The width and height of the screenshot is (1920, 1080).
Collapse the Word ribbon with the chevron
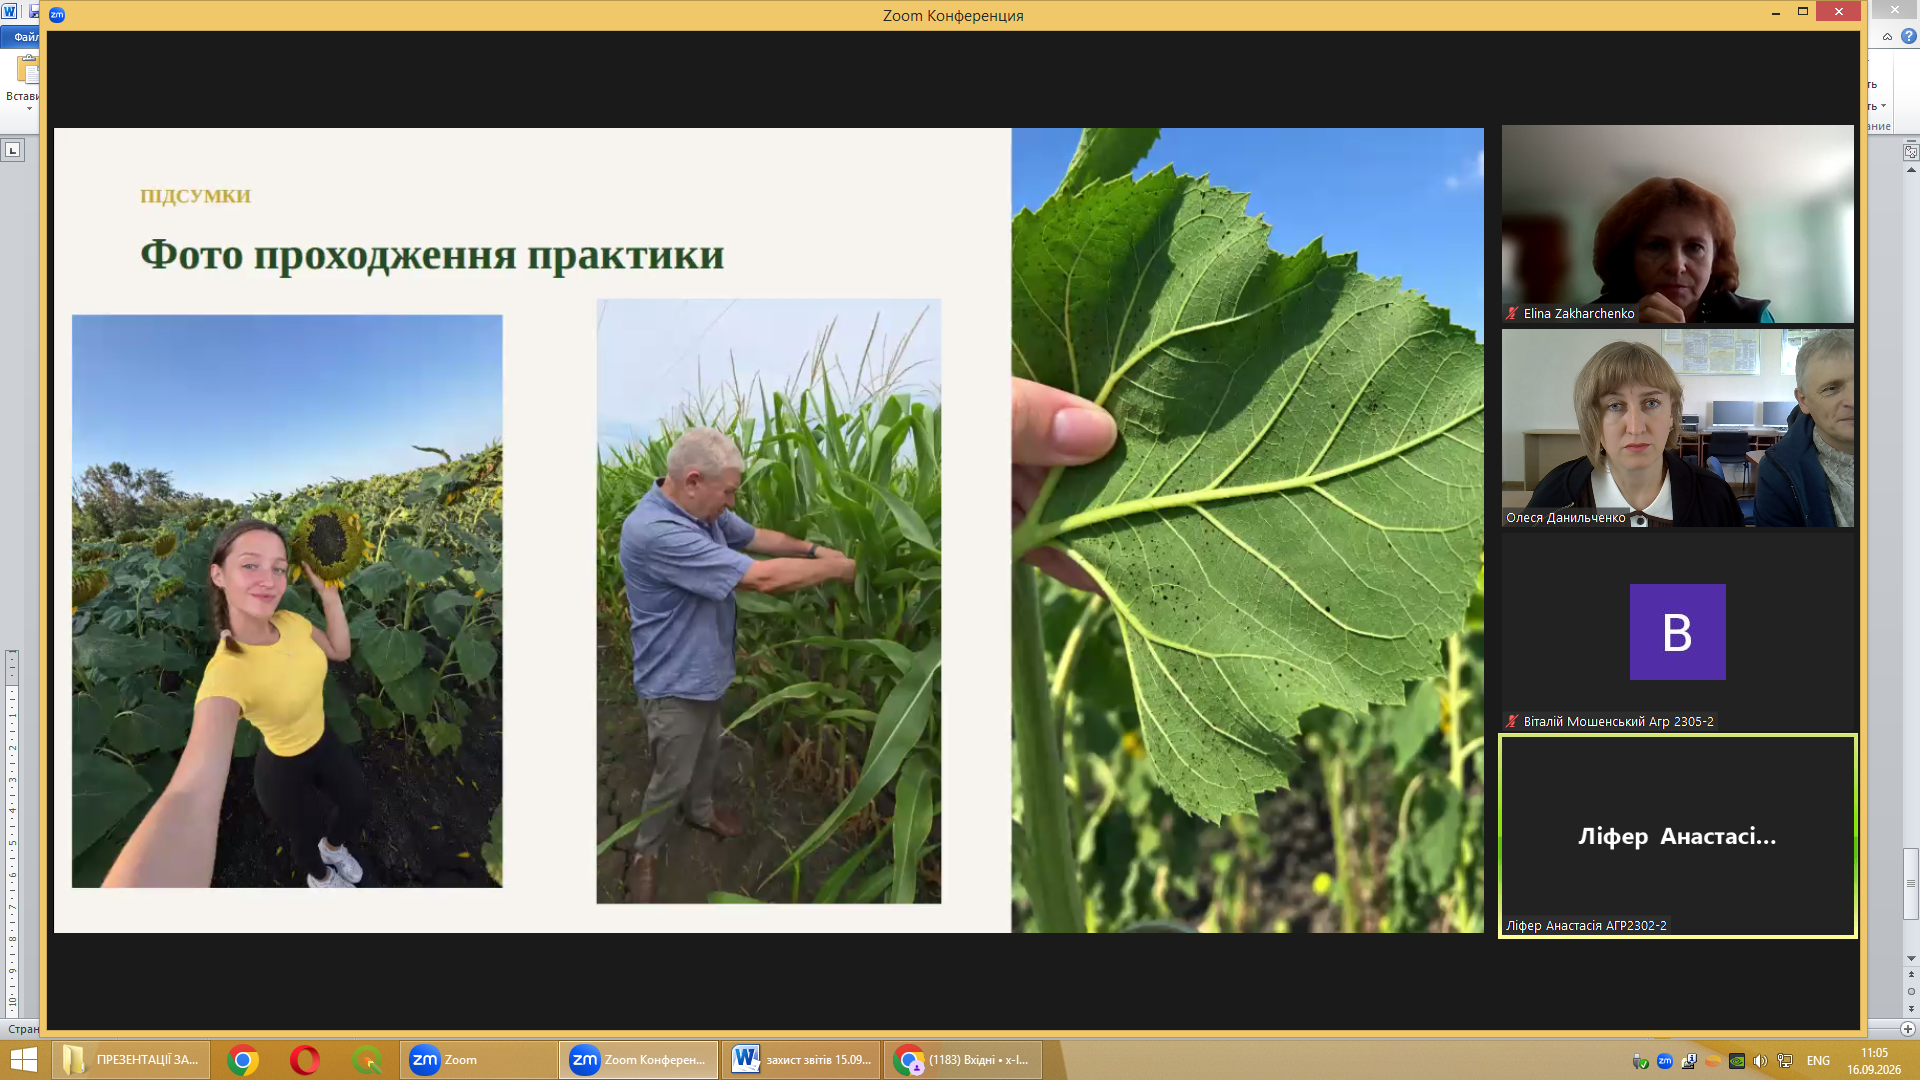click(x=1887, y=37)
